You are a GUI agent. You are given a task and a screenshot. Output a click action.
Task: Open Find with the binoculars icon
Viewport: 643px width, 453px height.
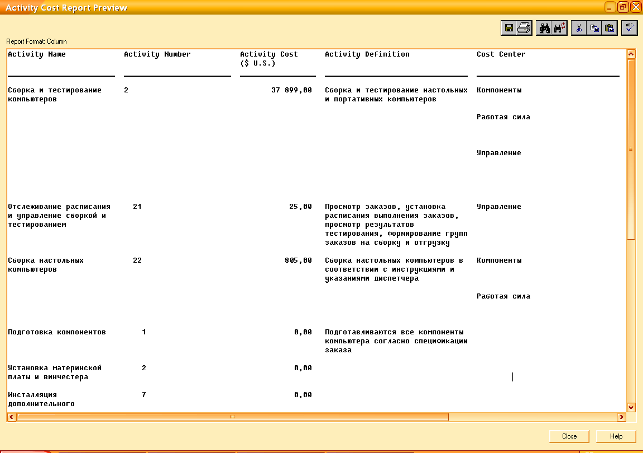[544, 28]
